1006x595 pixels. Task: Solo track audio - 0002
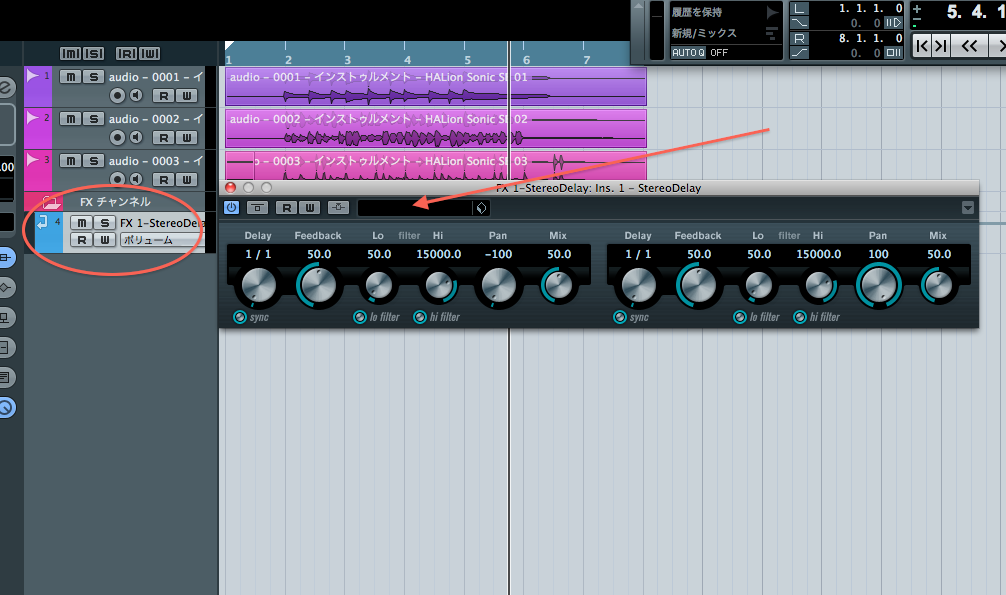(x=93, y=119)
